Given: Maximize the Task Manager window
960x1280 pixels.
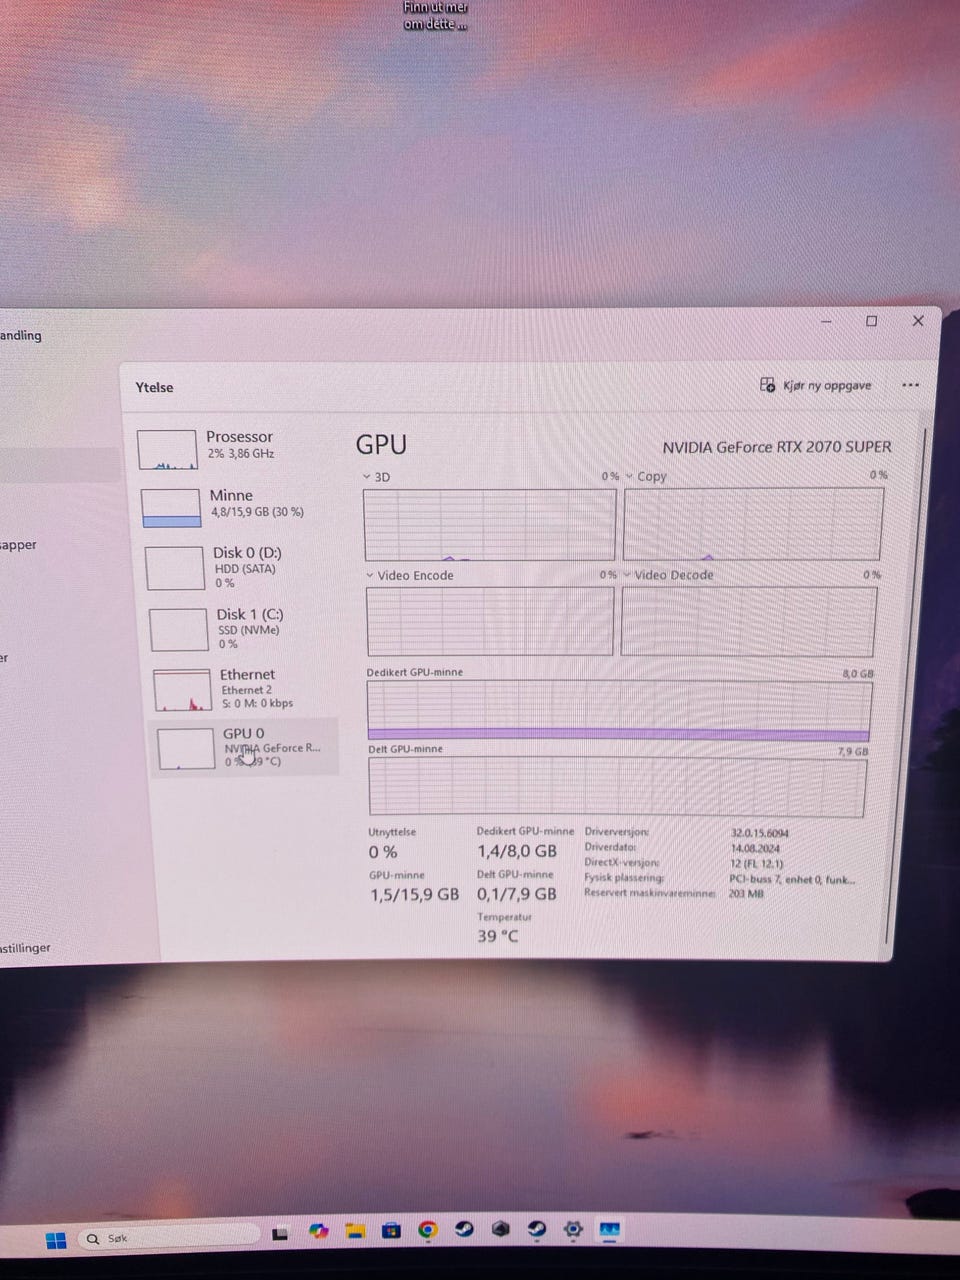Looking at the screenshot, I should pyautogui.click(x=871, y=321).
